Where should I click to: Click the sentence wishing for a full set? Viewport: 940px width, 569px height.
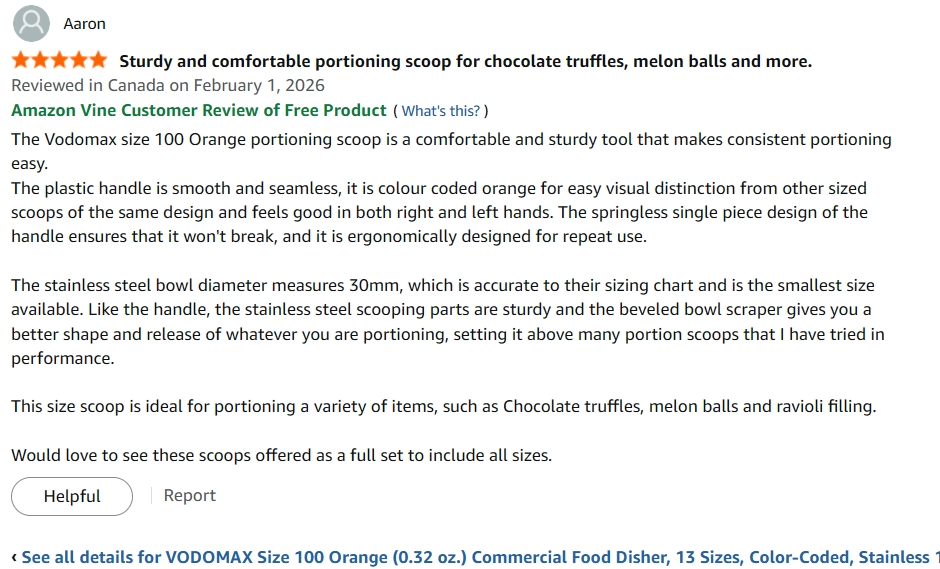pos(281,455)
